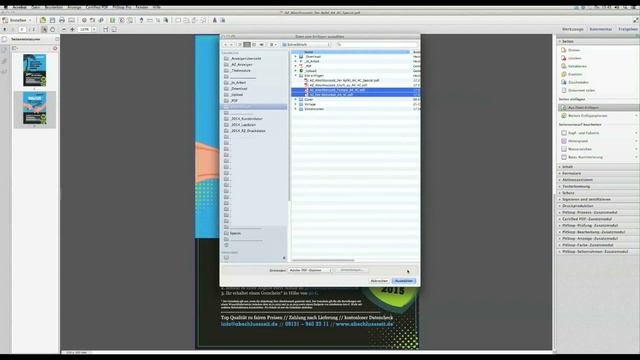Switch to list view in the file dialog
640x360 pixels.
pyautogui.click(x=247, y=44)
